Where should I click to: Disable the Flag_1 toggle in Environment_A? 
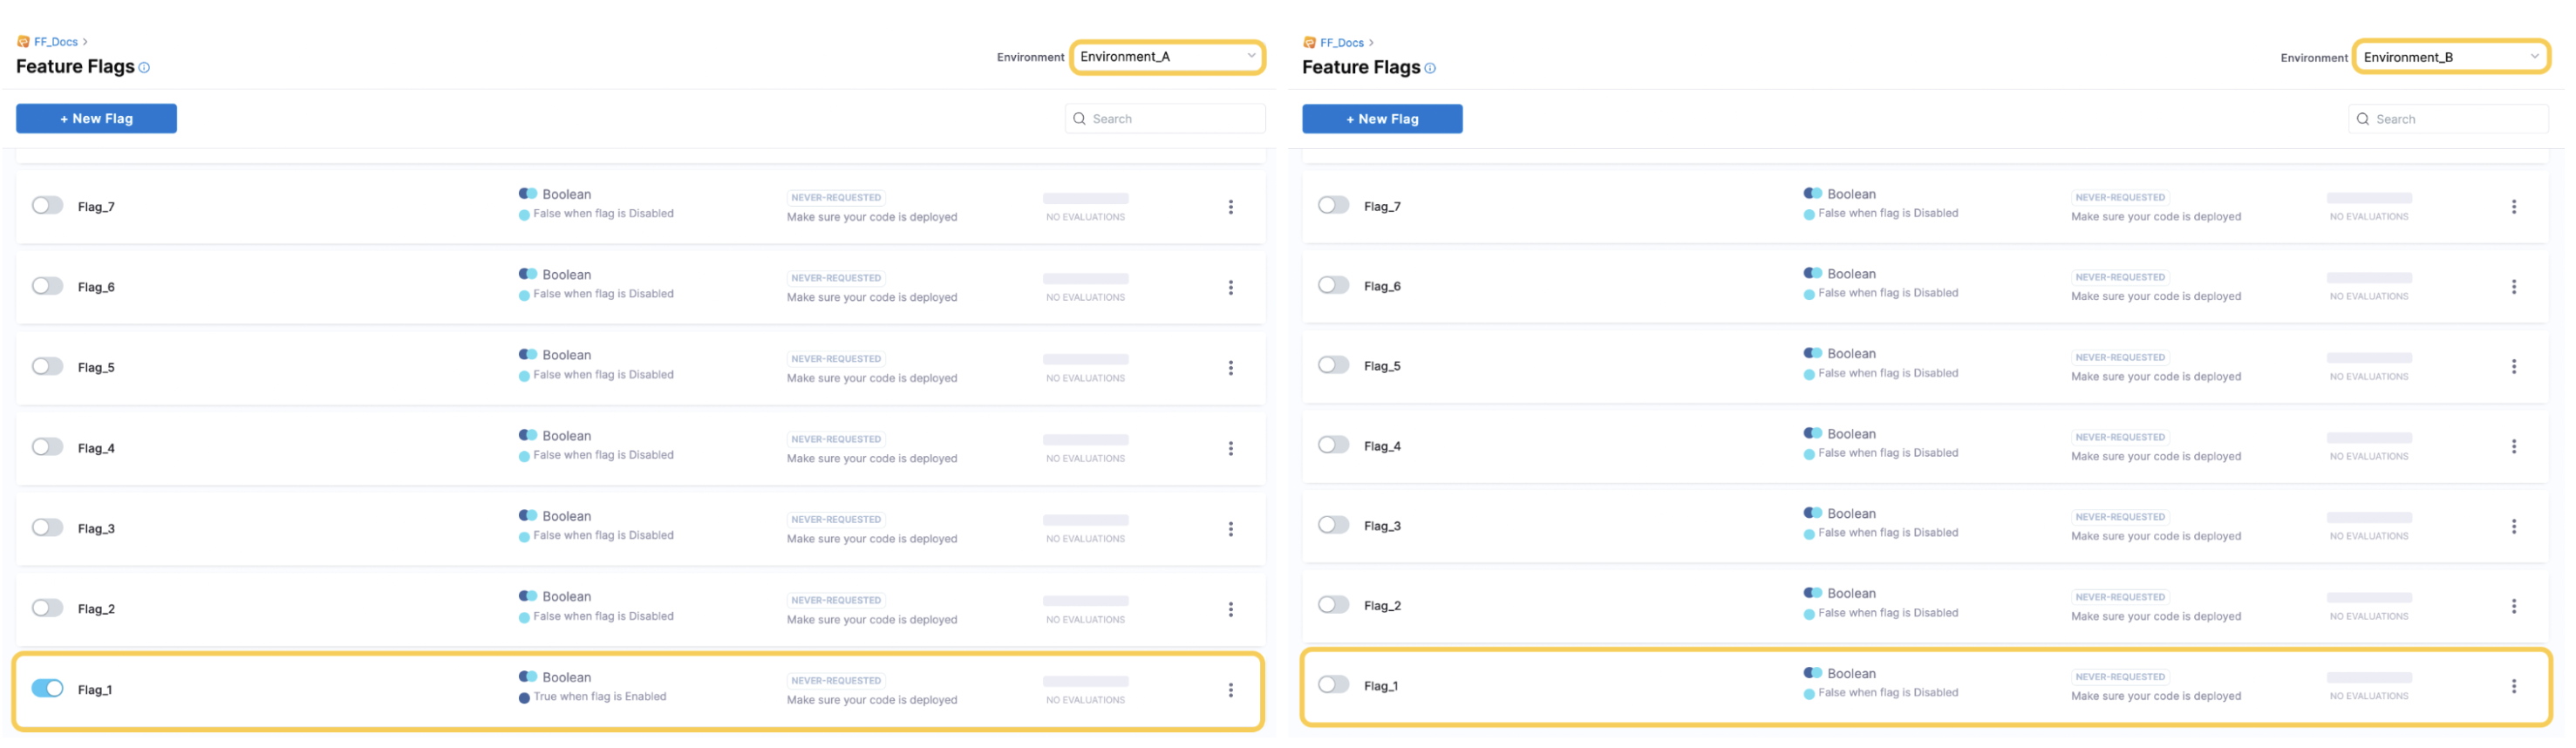[x=47, y=689]
